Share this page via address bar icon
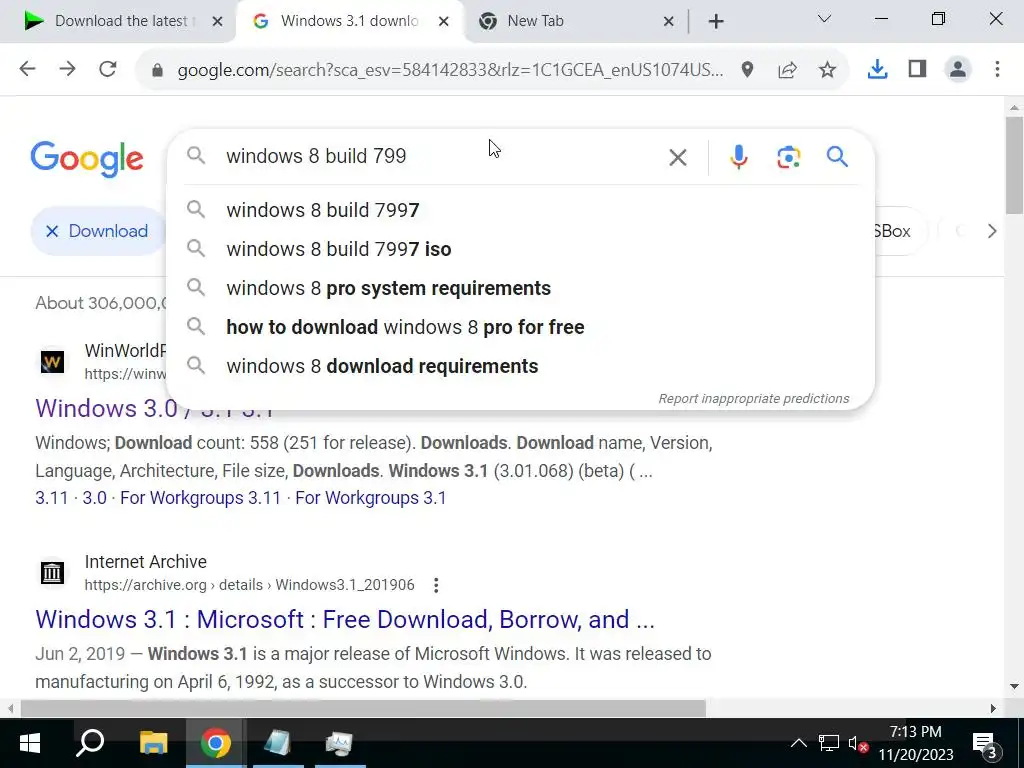The width and height of the screenshot is (1024, 768). pyautogui.click(x=788, y=69)
